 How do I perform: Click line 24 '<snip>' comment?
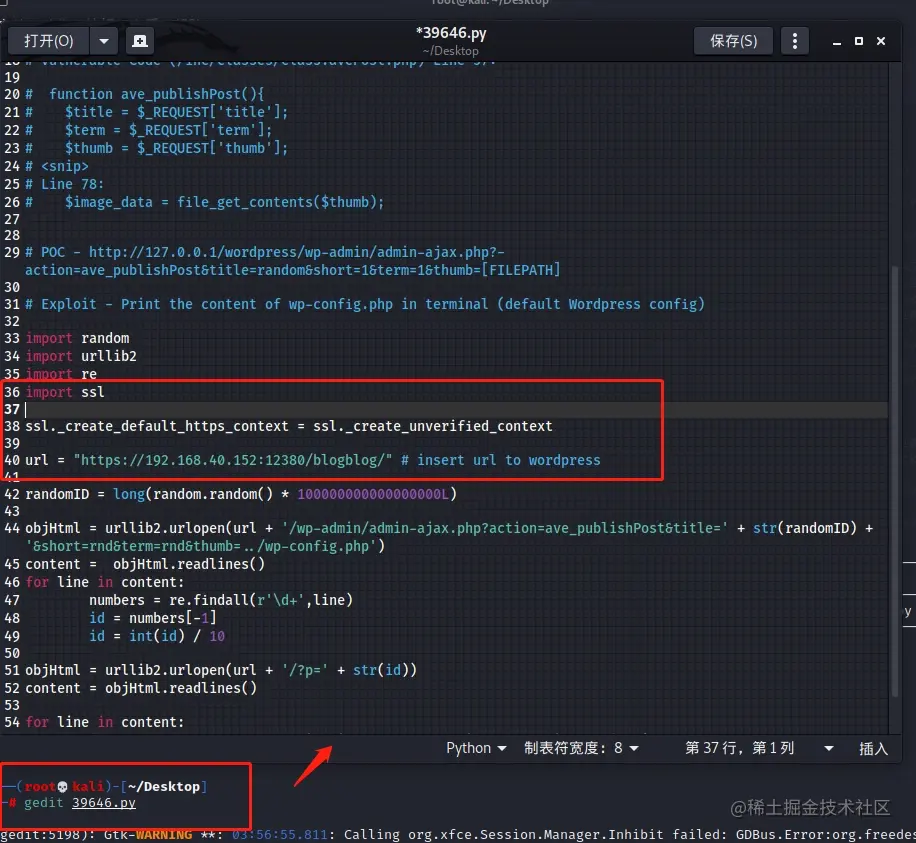coord(57,166)
